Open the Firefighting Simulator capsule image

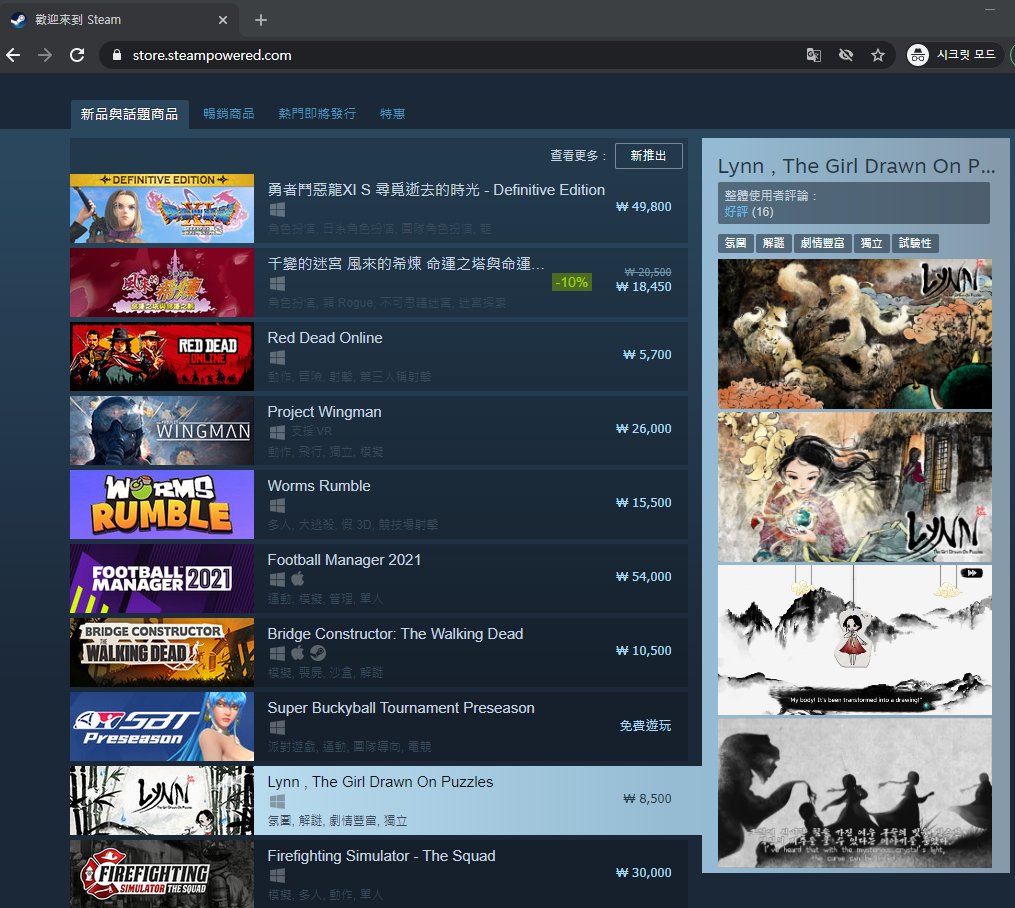[162, 874]
